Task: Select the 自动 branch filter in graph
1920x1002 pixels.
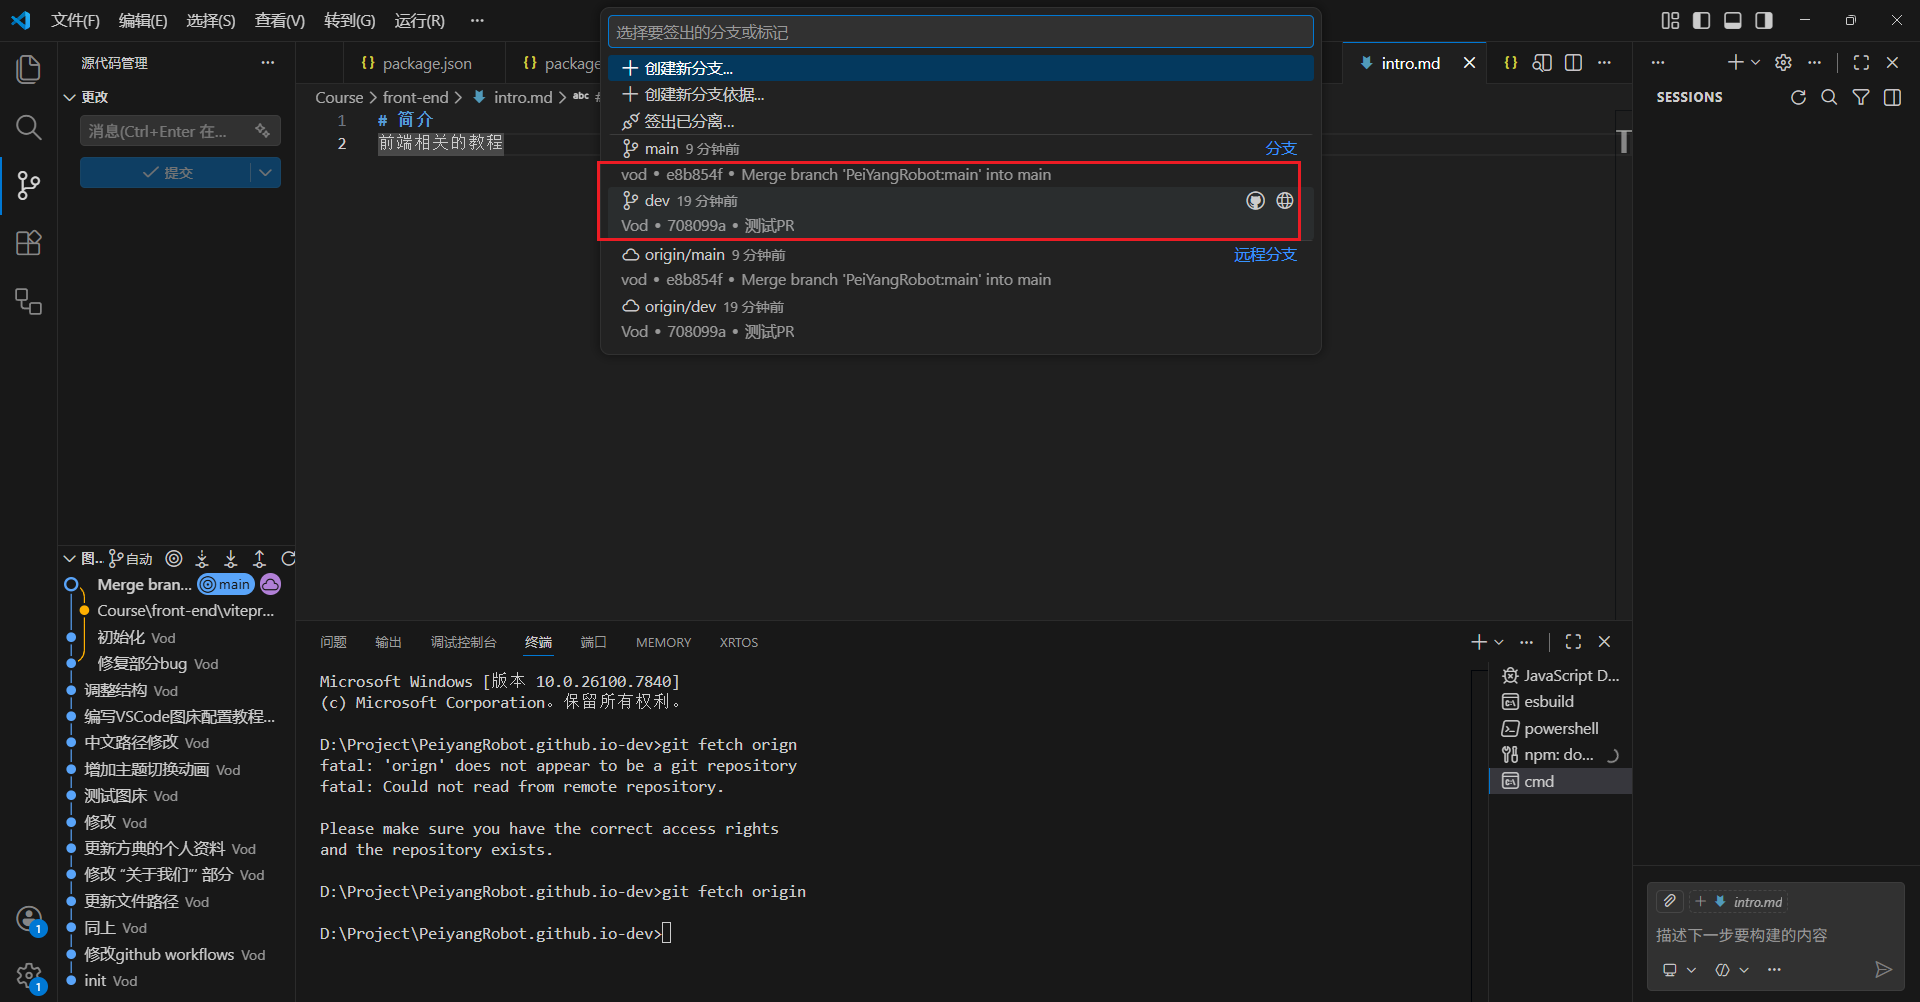Action: [131, 558]
